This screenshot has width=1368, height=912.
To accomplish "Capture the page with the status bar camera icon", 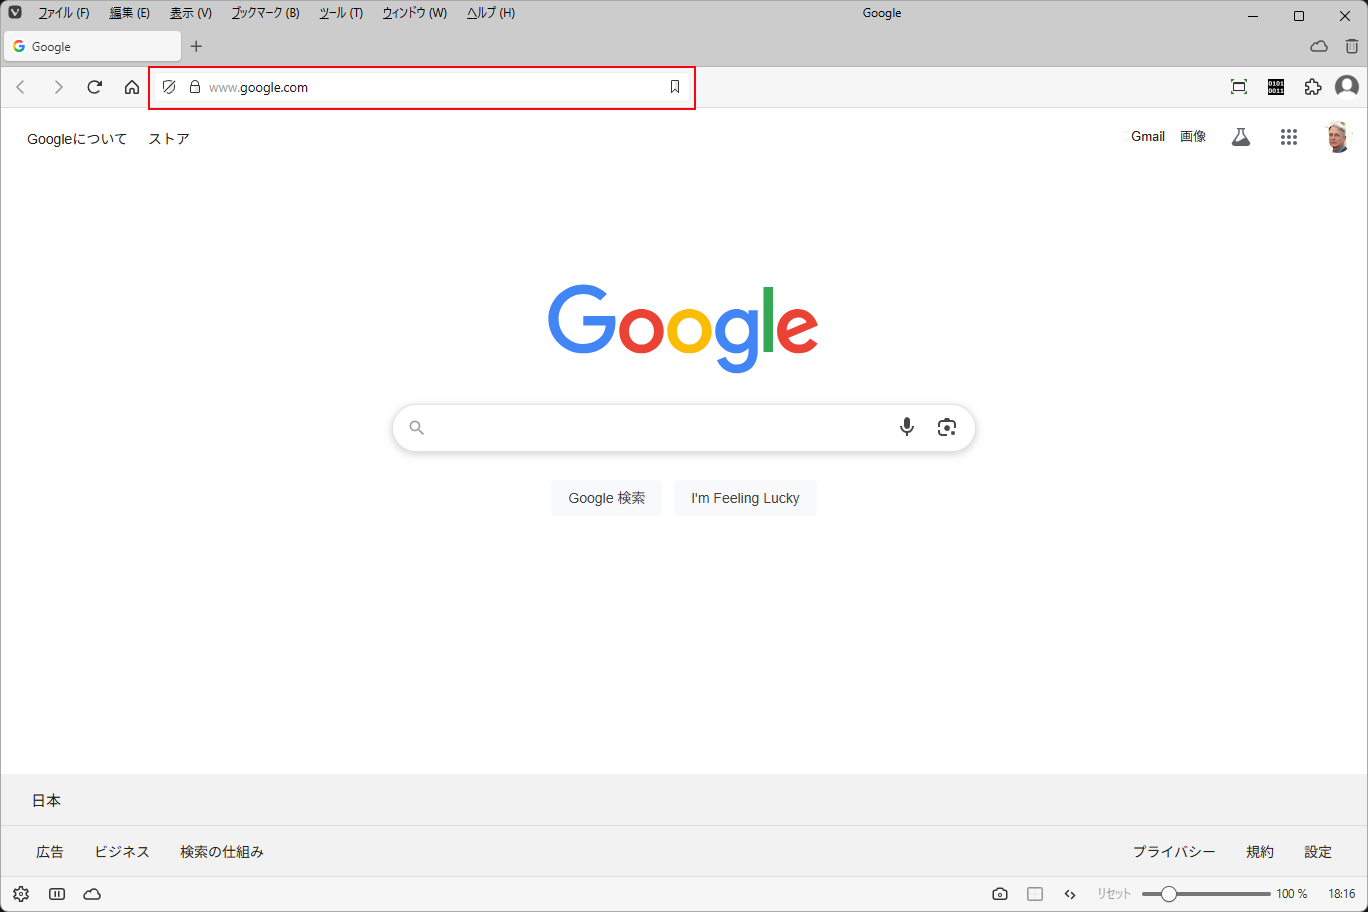I will coord(1000,894).
